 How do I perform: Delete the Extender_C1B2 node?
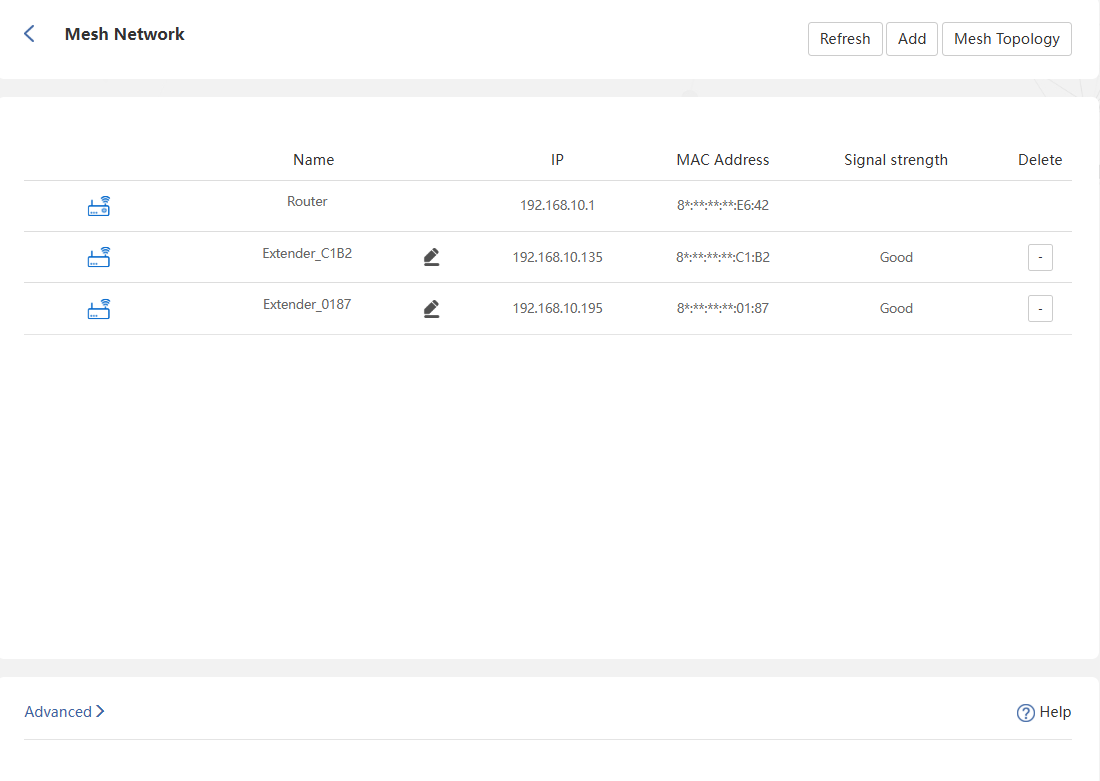click(x=1040, y=258)
